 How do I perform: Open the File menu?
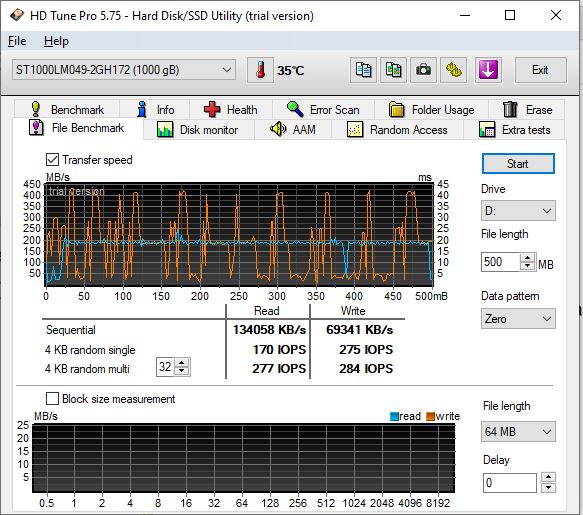tap(17, 41)
